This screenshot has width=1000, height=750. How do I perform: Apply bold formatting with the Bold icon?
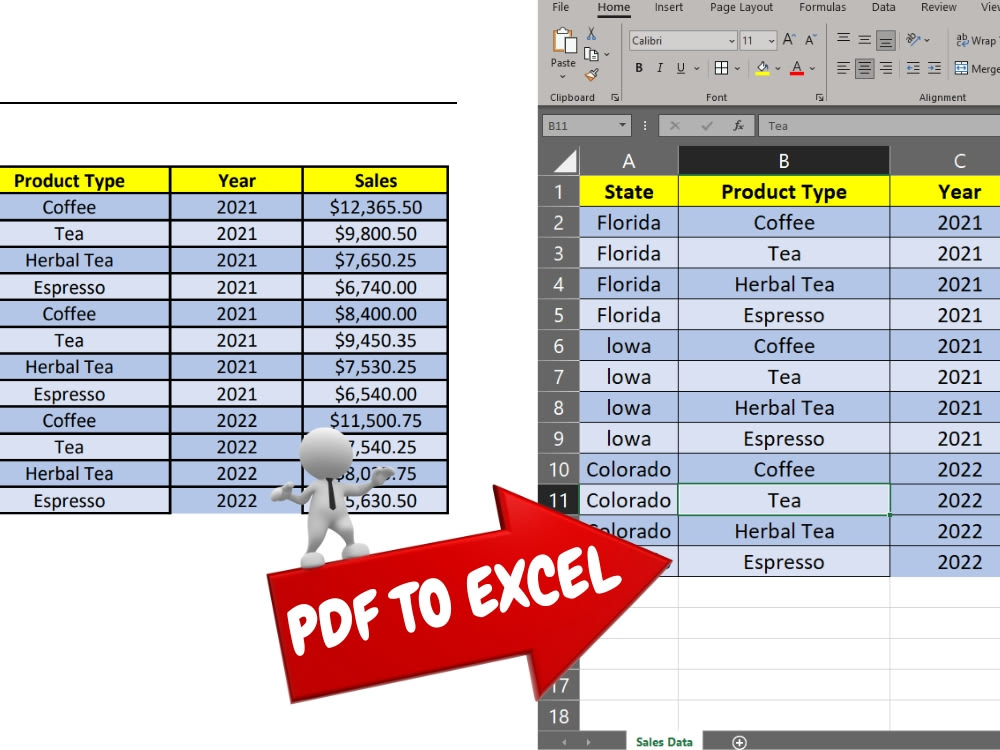(x=638, y=68)
